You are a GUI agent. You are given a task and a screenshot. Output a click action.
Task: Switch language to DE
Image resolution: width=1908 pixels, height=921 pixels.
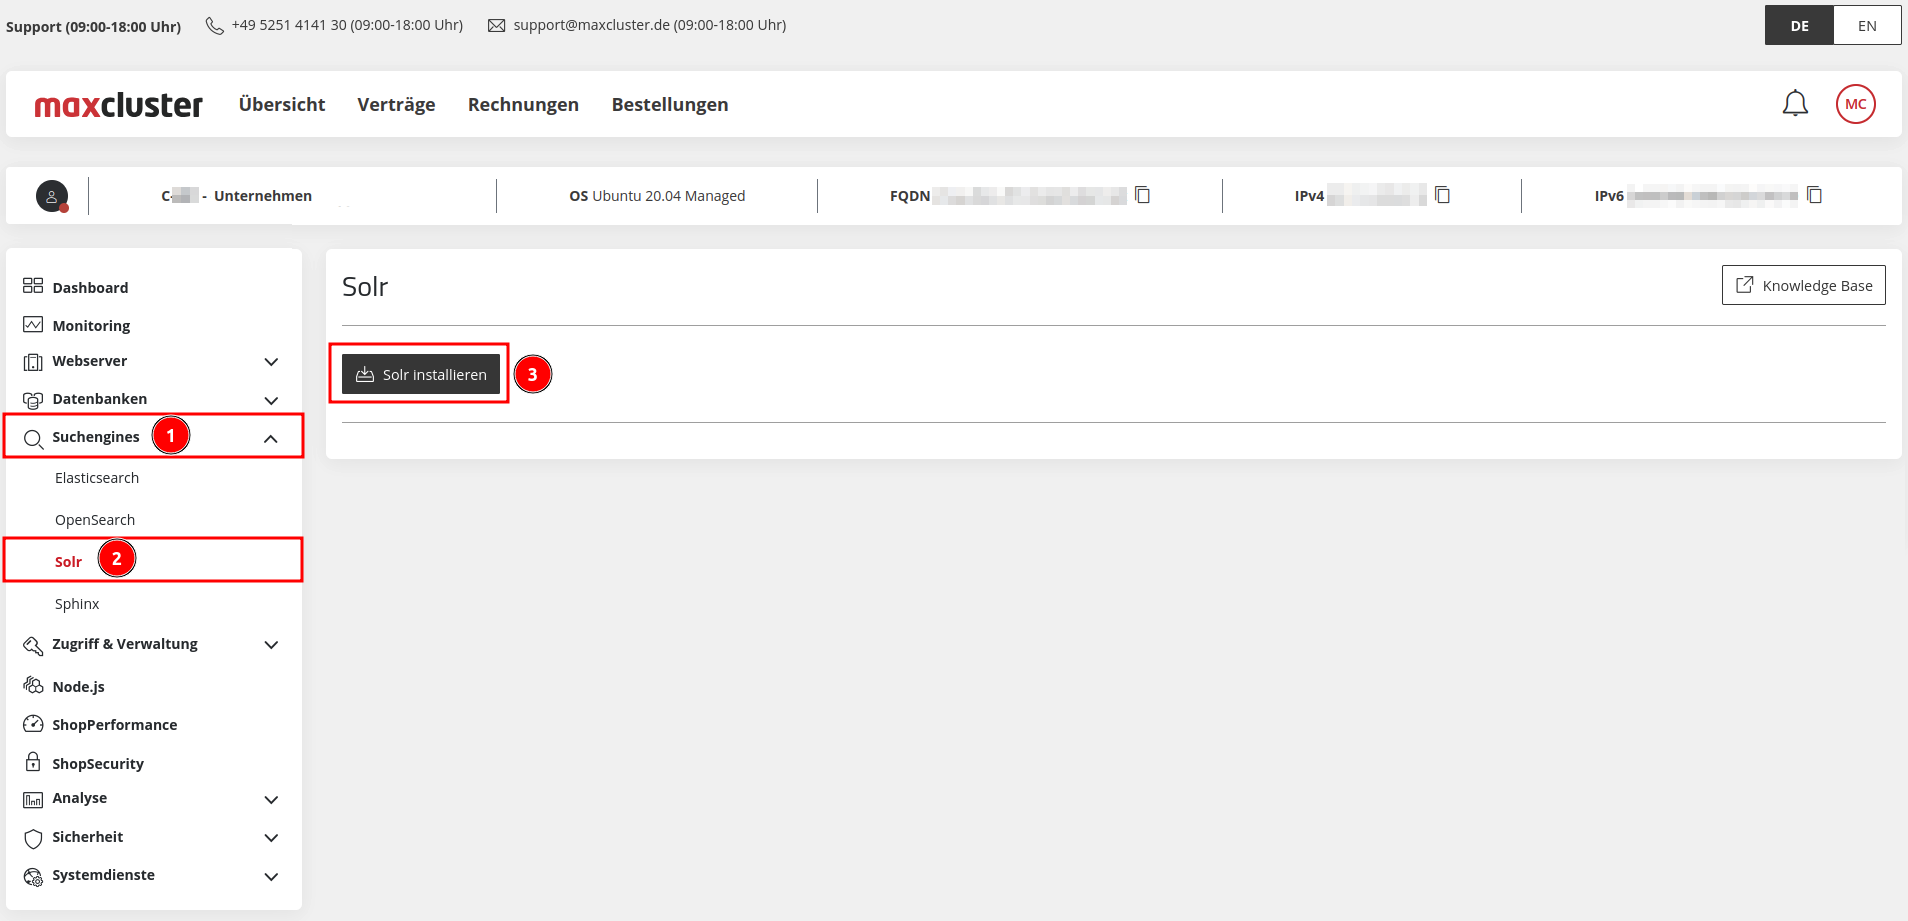pos(1799,26)
